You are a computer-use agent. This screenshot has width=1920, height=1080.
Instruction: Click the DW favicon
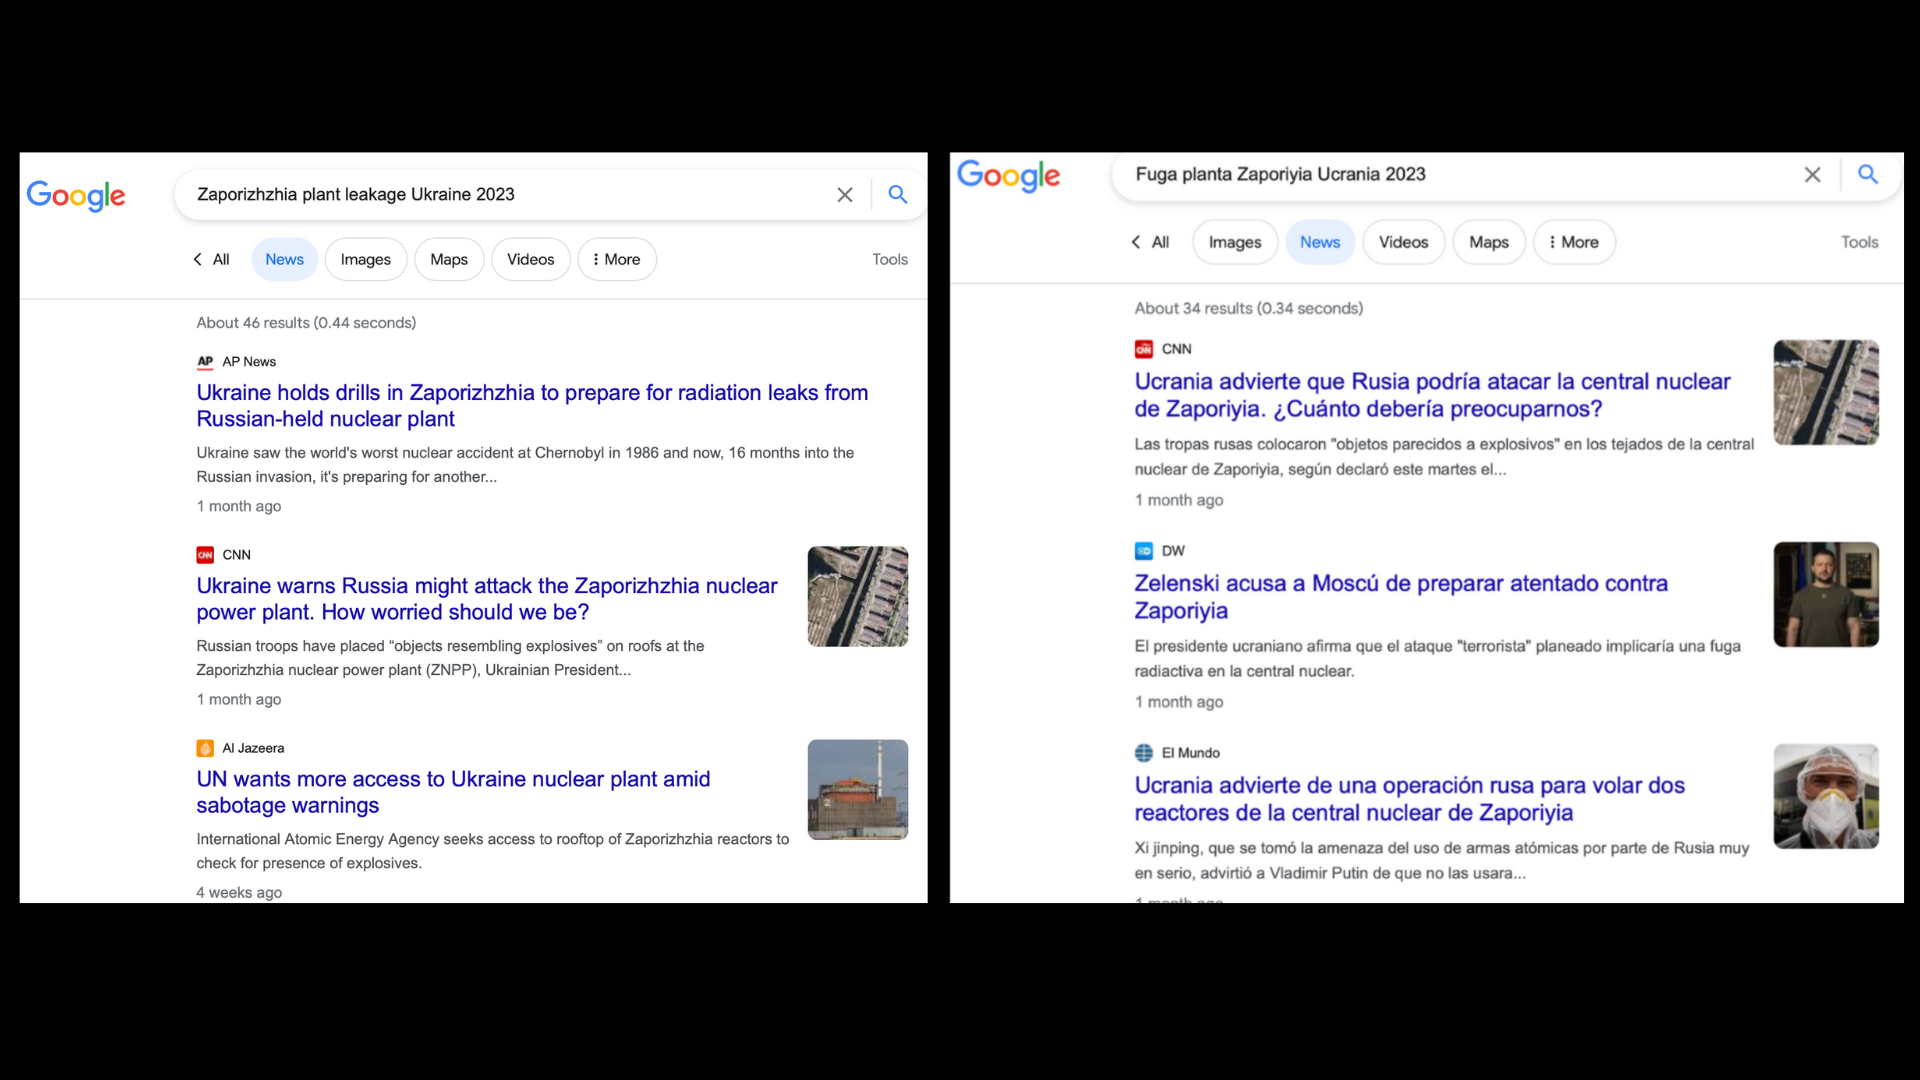[x=1144, y=551]
